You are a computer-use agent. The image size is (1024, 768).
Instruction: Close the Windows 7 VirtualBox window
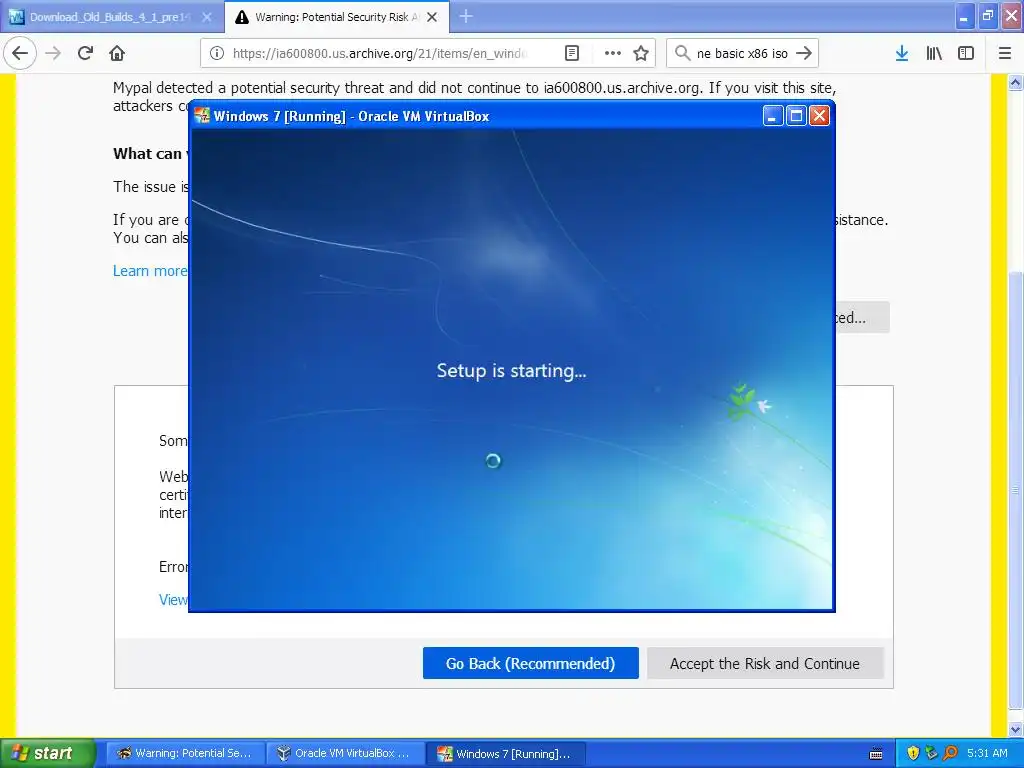[x=819, y=116]
